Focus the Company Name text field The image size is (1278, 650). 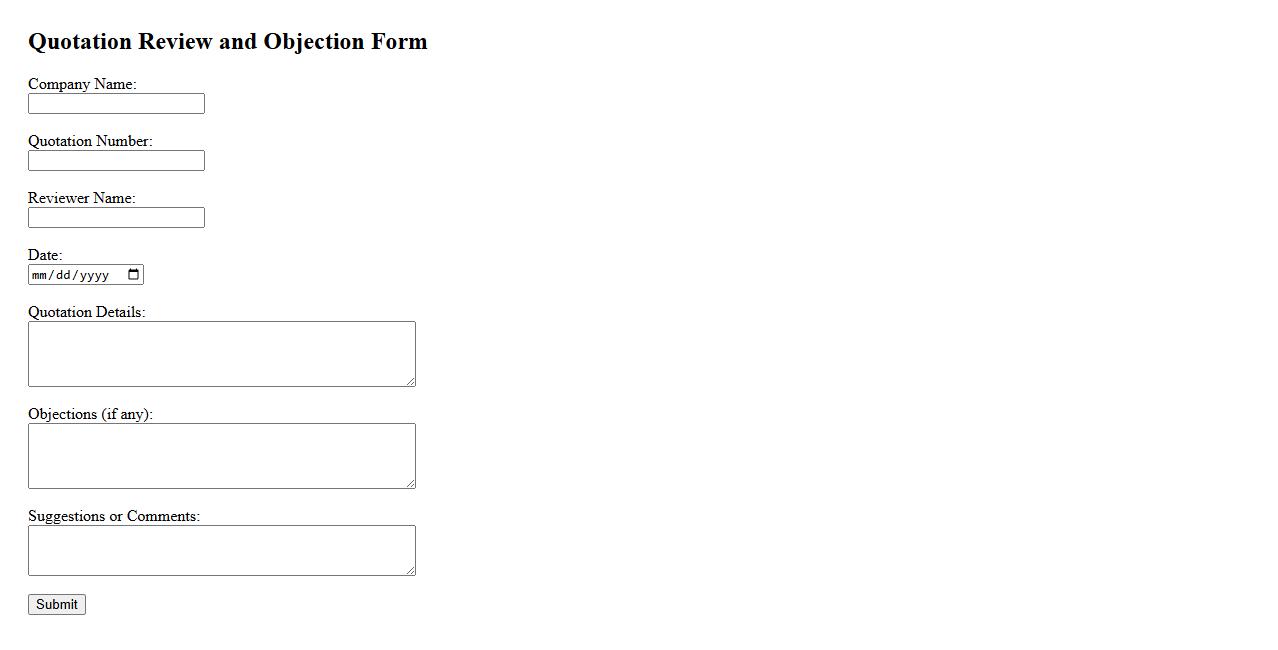tap(116, 104)
